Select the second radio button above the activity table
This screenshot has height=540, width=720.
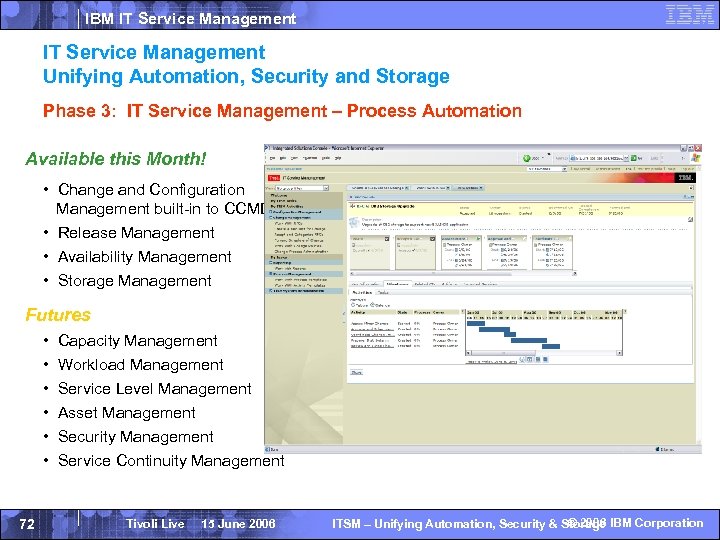coord(372,305)
